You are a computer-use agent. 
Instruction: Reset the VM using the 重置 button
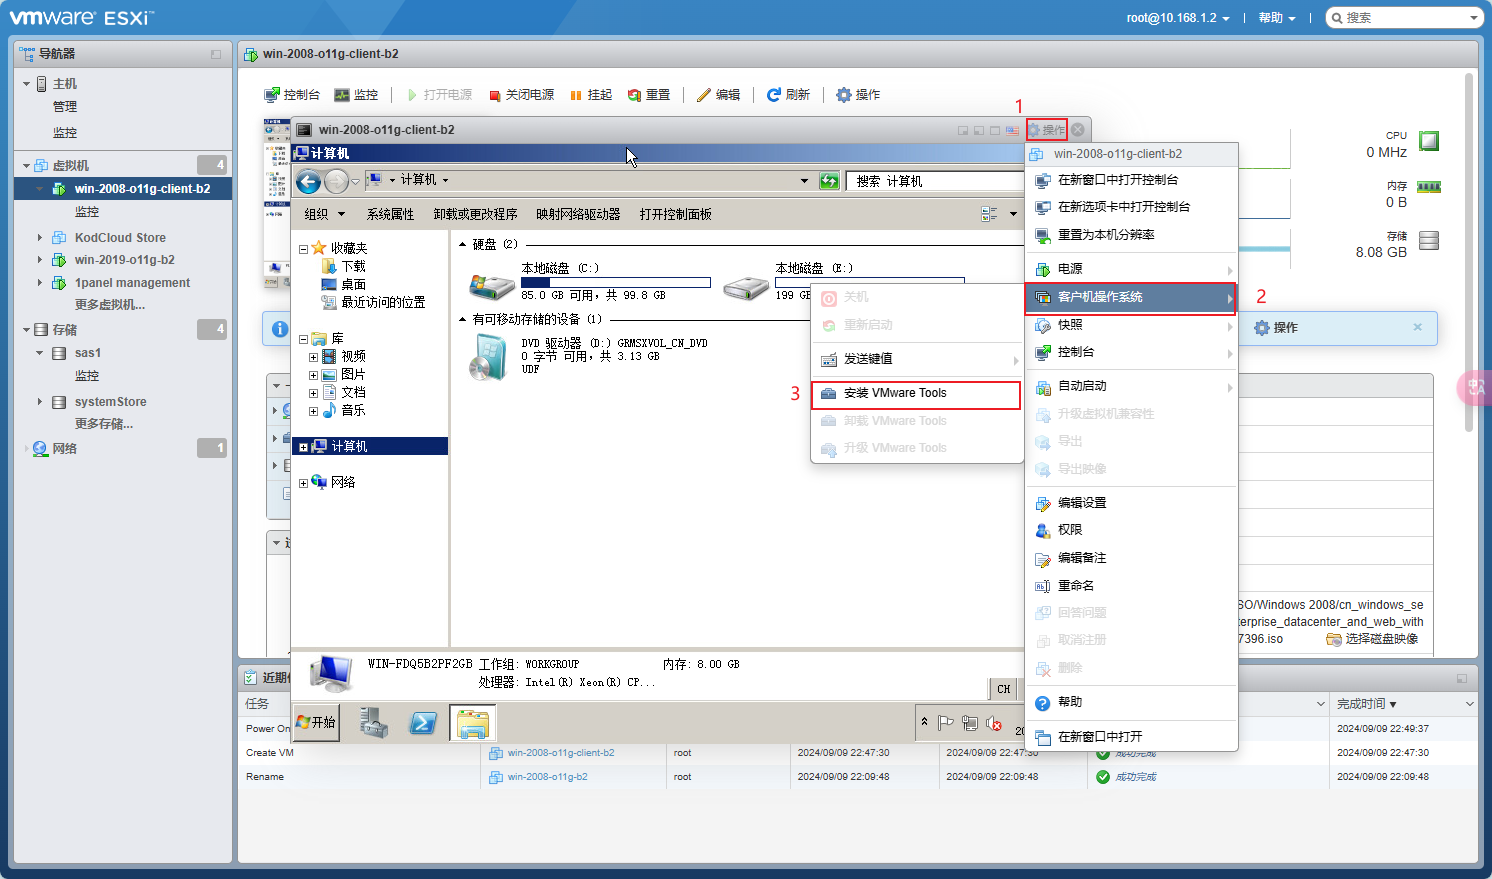649,95
